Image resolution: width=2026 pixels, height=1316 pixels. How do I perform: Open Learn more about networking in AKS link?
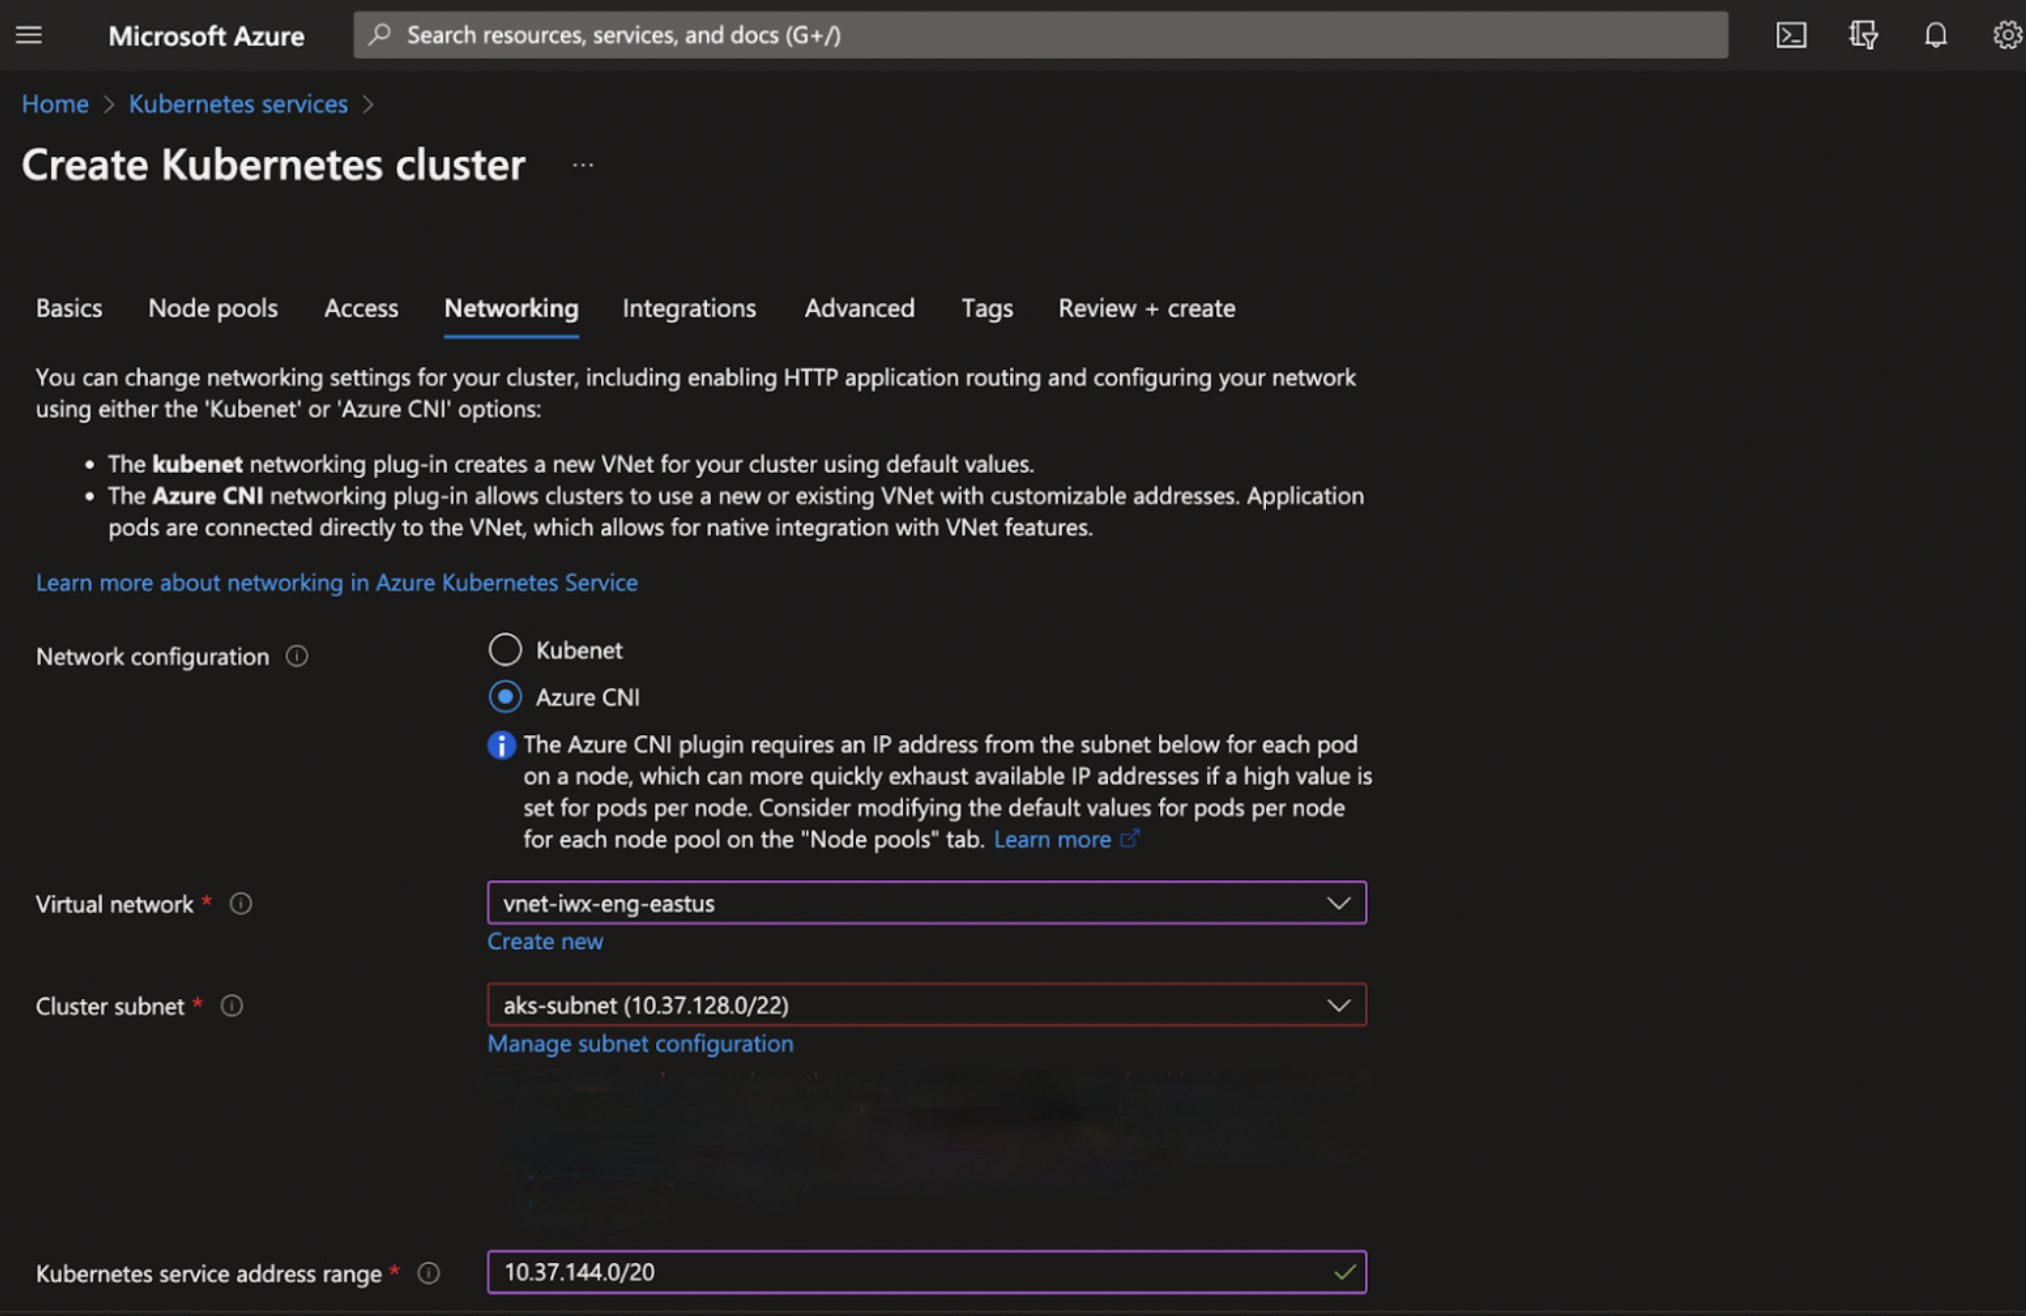[x=337, y=582]
